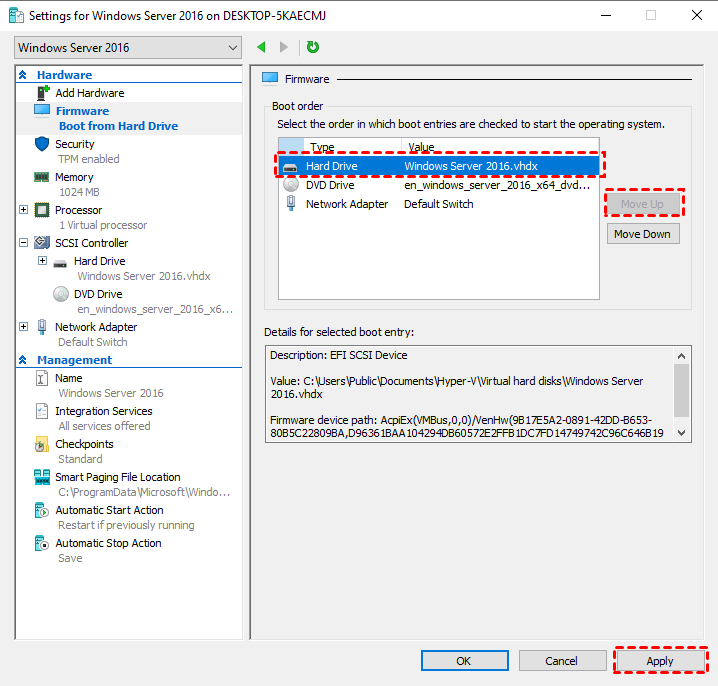718x686 pixels.
Task: Collapse the Hardware section chevron
Action: pyautogui.click(x=22, y=75)
